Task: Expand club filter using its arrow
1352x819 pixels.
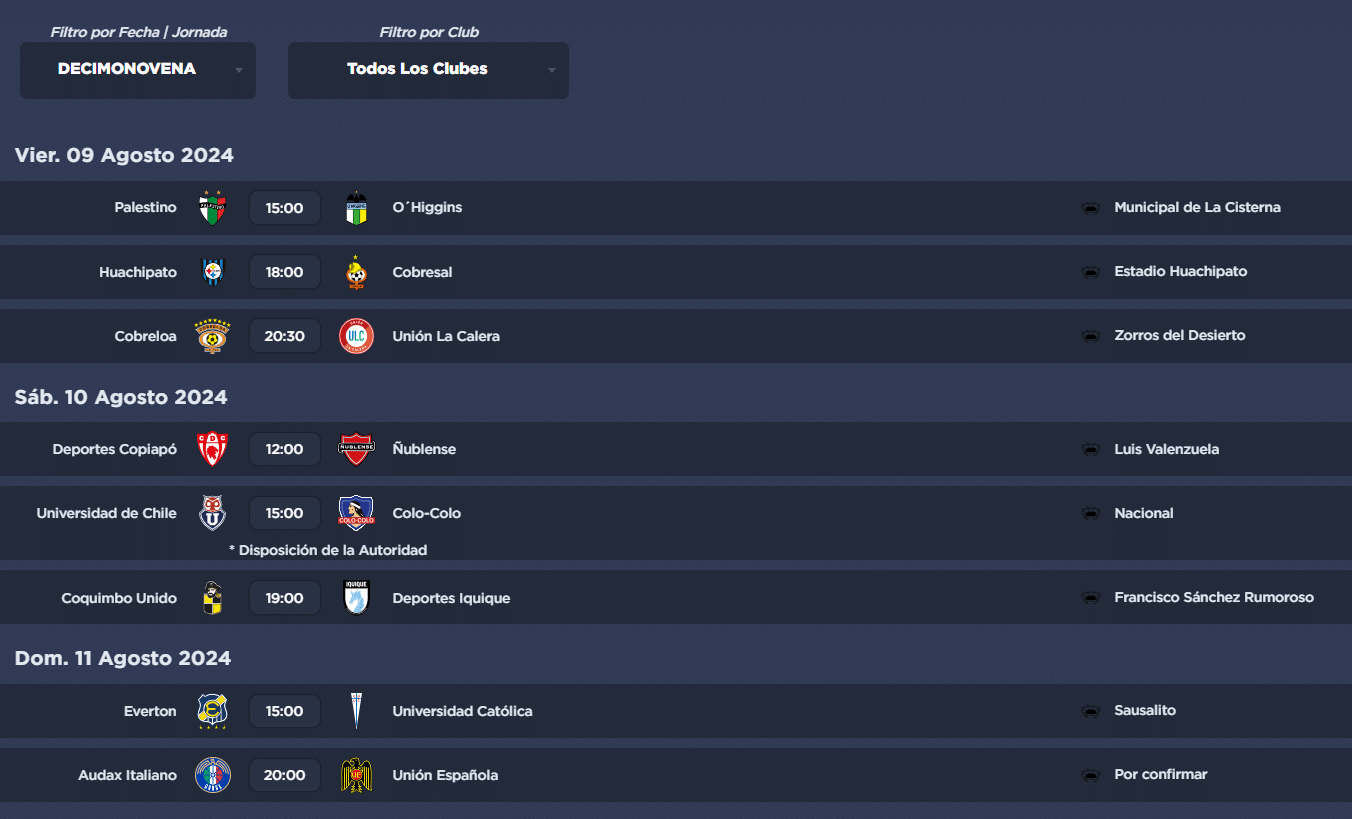Action: click(x=551, y=70)
